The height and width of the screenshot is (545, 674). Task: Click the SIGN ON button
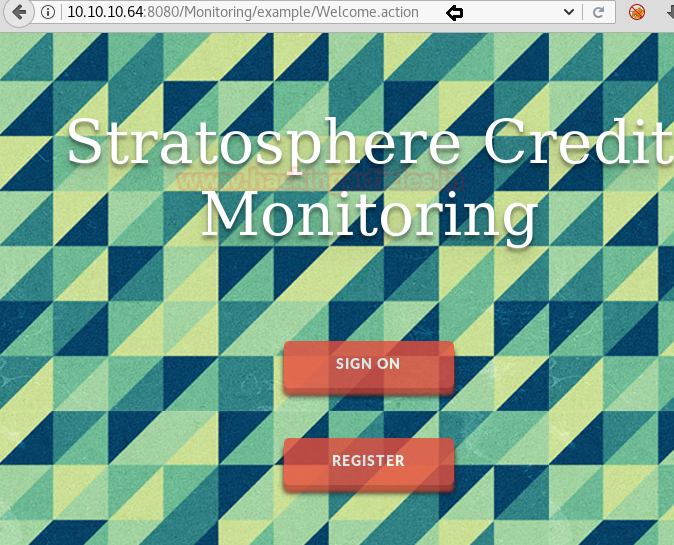coord(368,367)
